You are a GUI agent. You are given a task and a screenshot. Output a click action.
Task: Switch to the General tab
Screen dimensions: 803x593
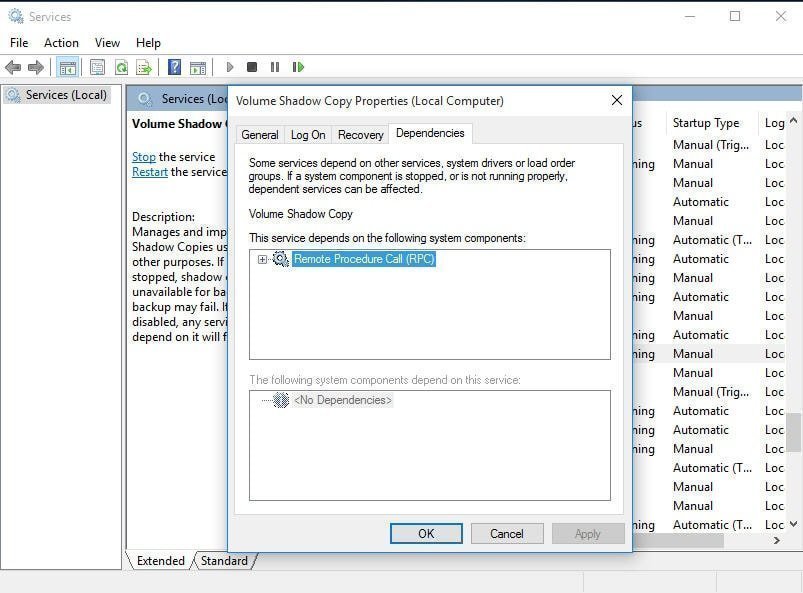(260, 135)
